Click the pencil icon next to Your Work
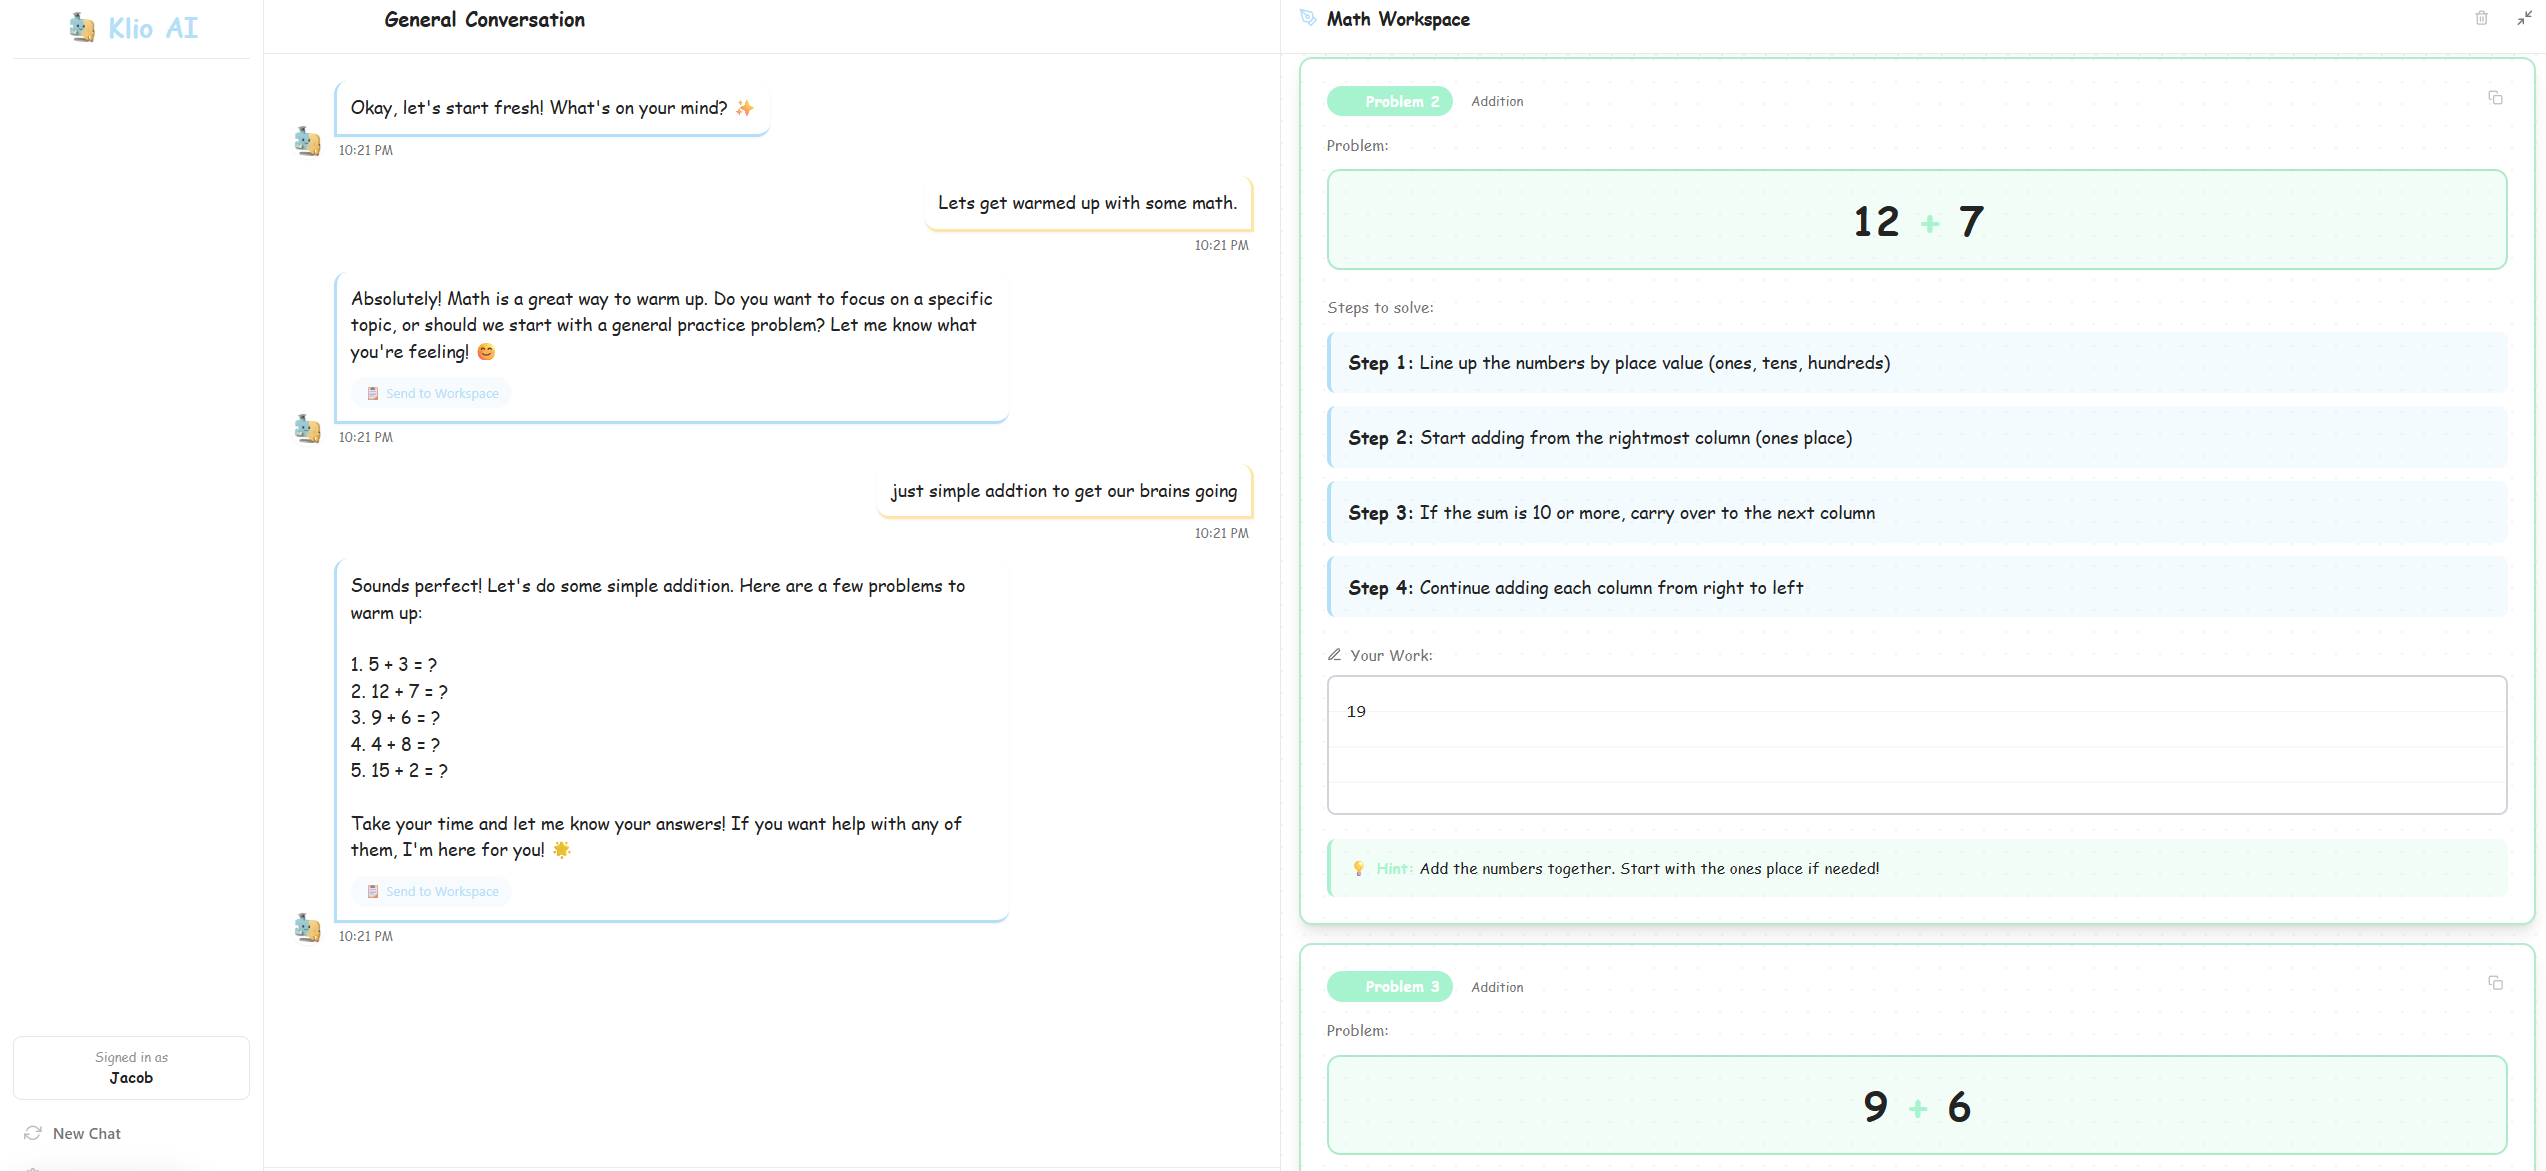The width and height of the screenshot is (2546, 1171). click(1334, 655)
